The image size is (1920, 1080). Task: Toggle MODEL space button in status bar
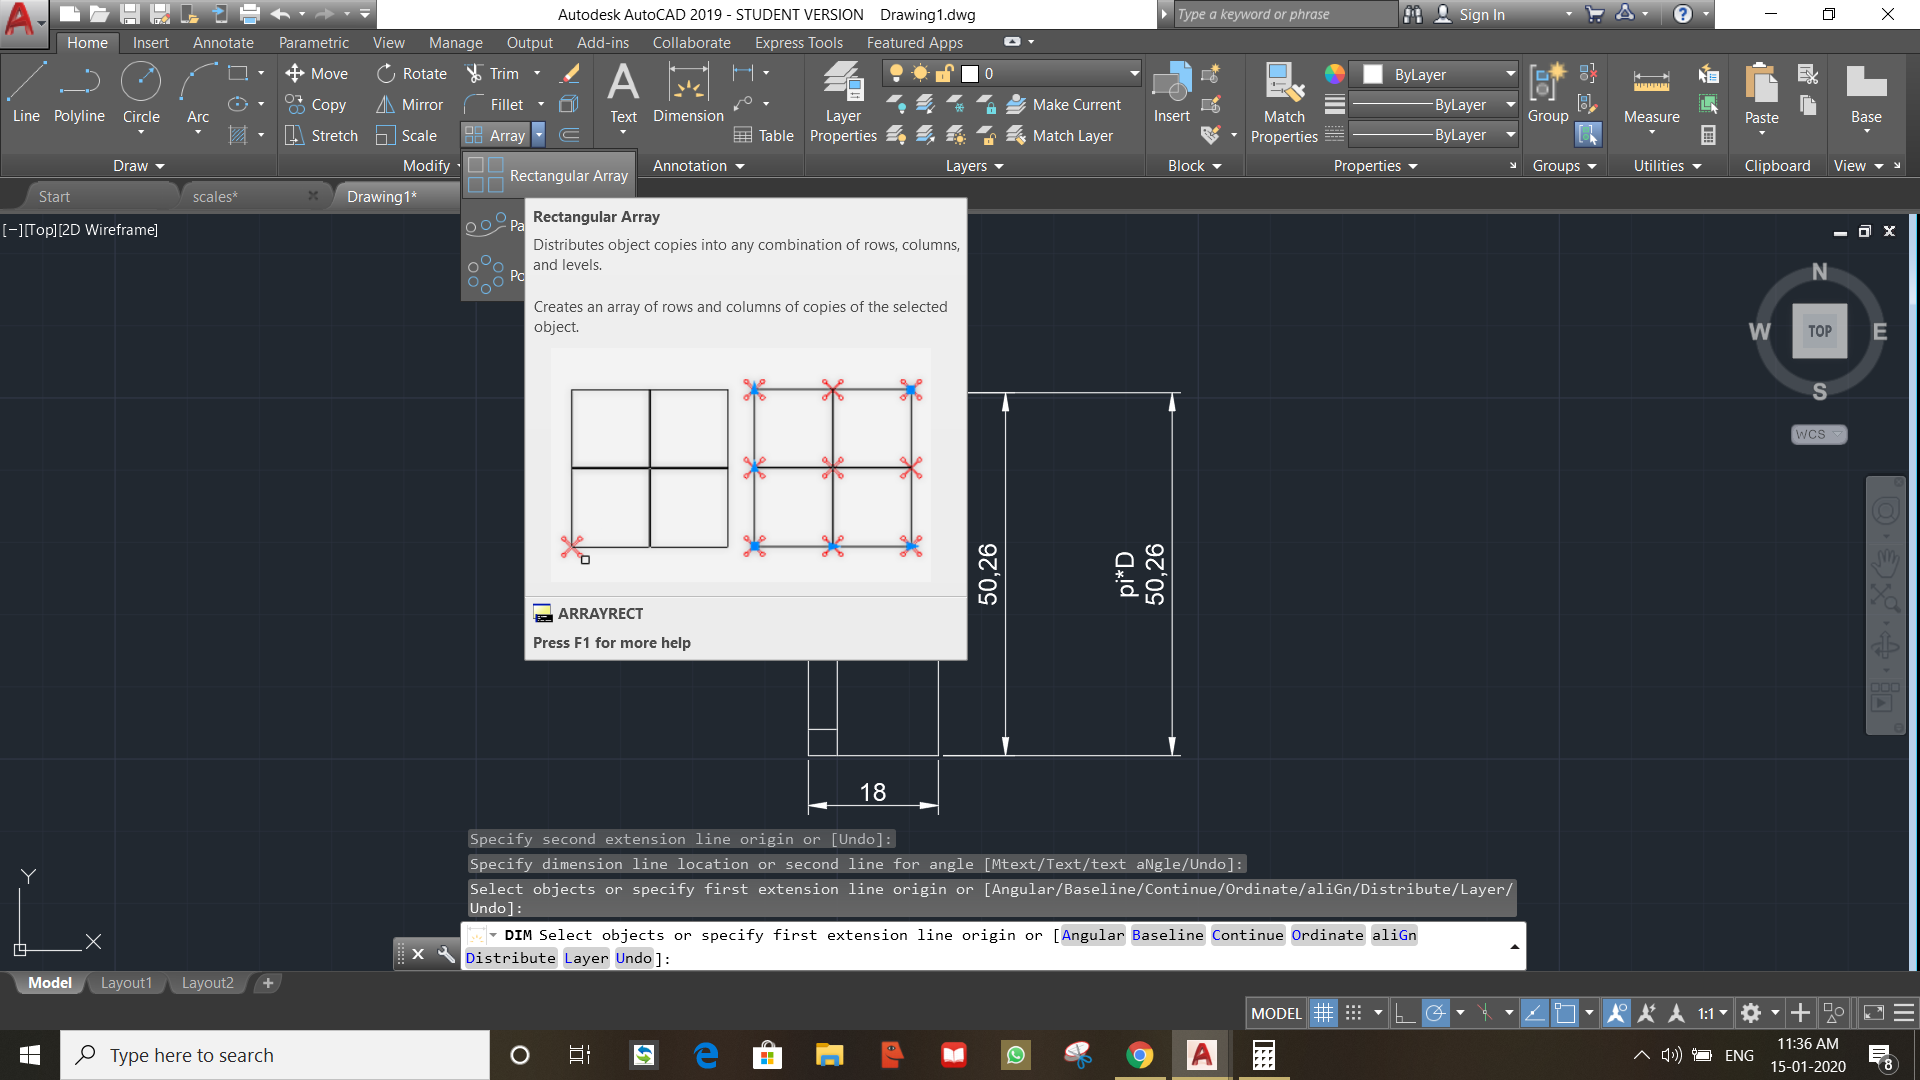click(1276, 1013)
